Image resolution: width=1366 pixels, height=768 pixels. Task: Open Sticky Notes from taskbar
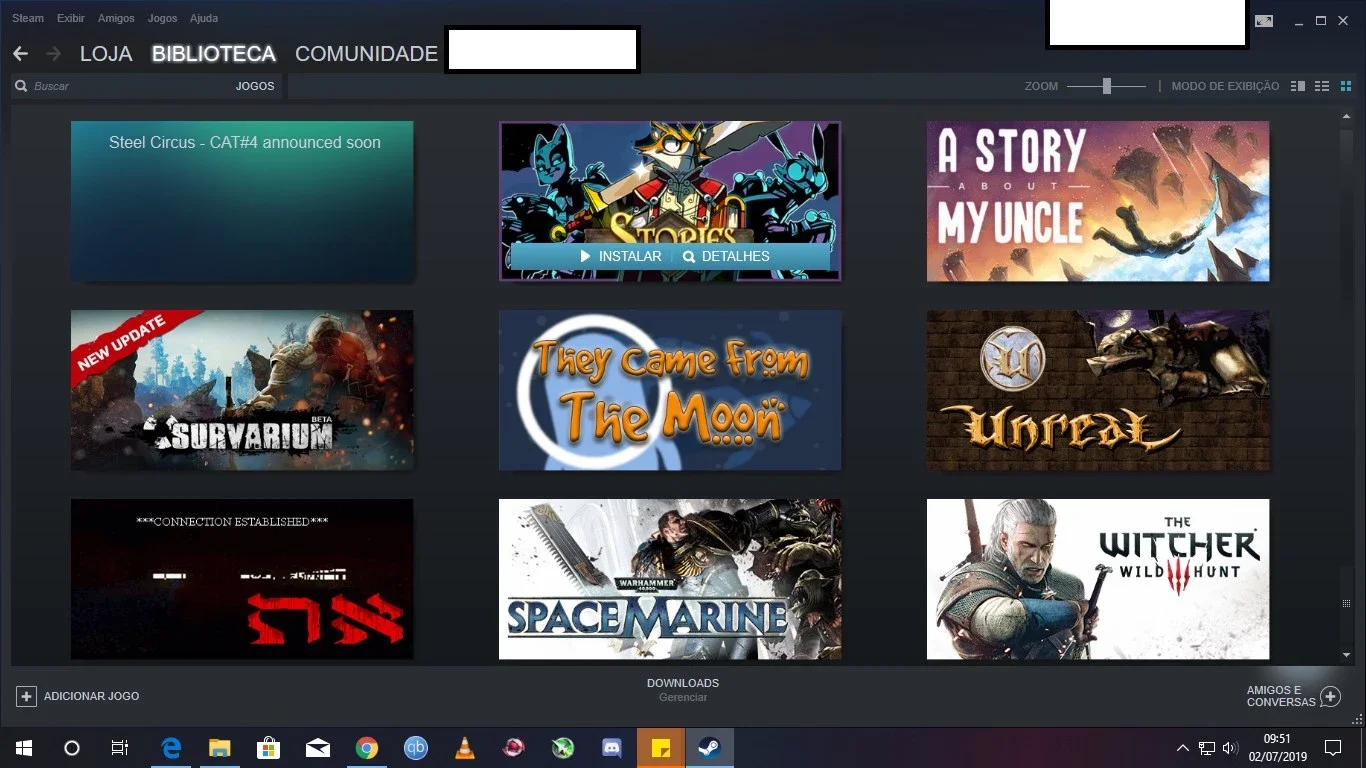pos(661,748)
